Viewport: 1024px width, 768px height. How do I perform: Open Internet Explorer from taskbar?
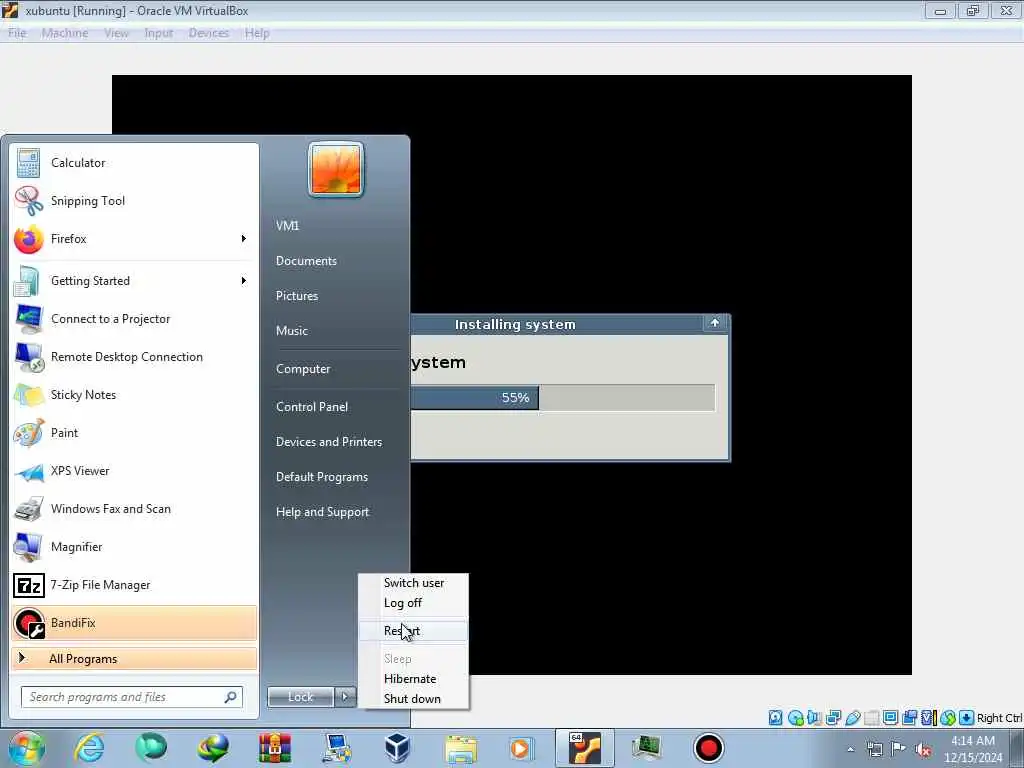coord(89,748)
